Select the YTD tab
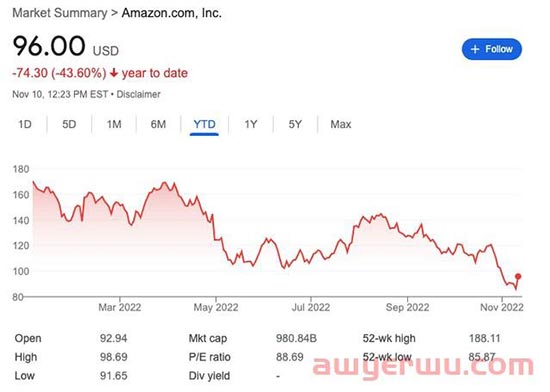 (204, 124)
